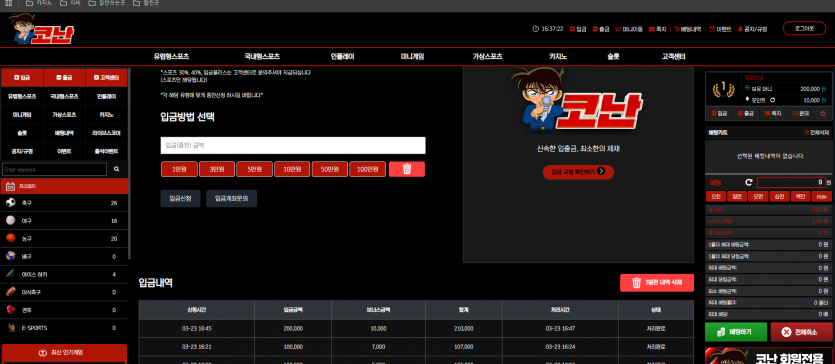Click the deposit amount input field
The height and width of the screenshot is (364, 835).
293,145
